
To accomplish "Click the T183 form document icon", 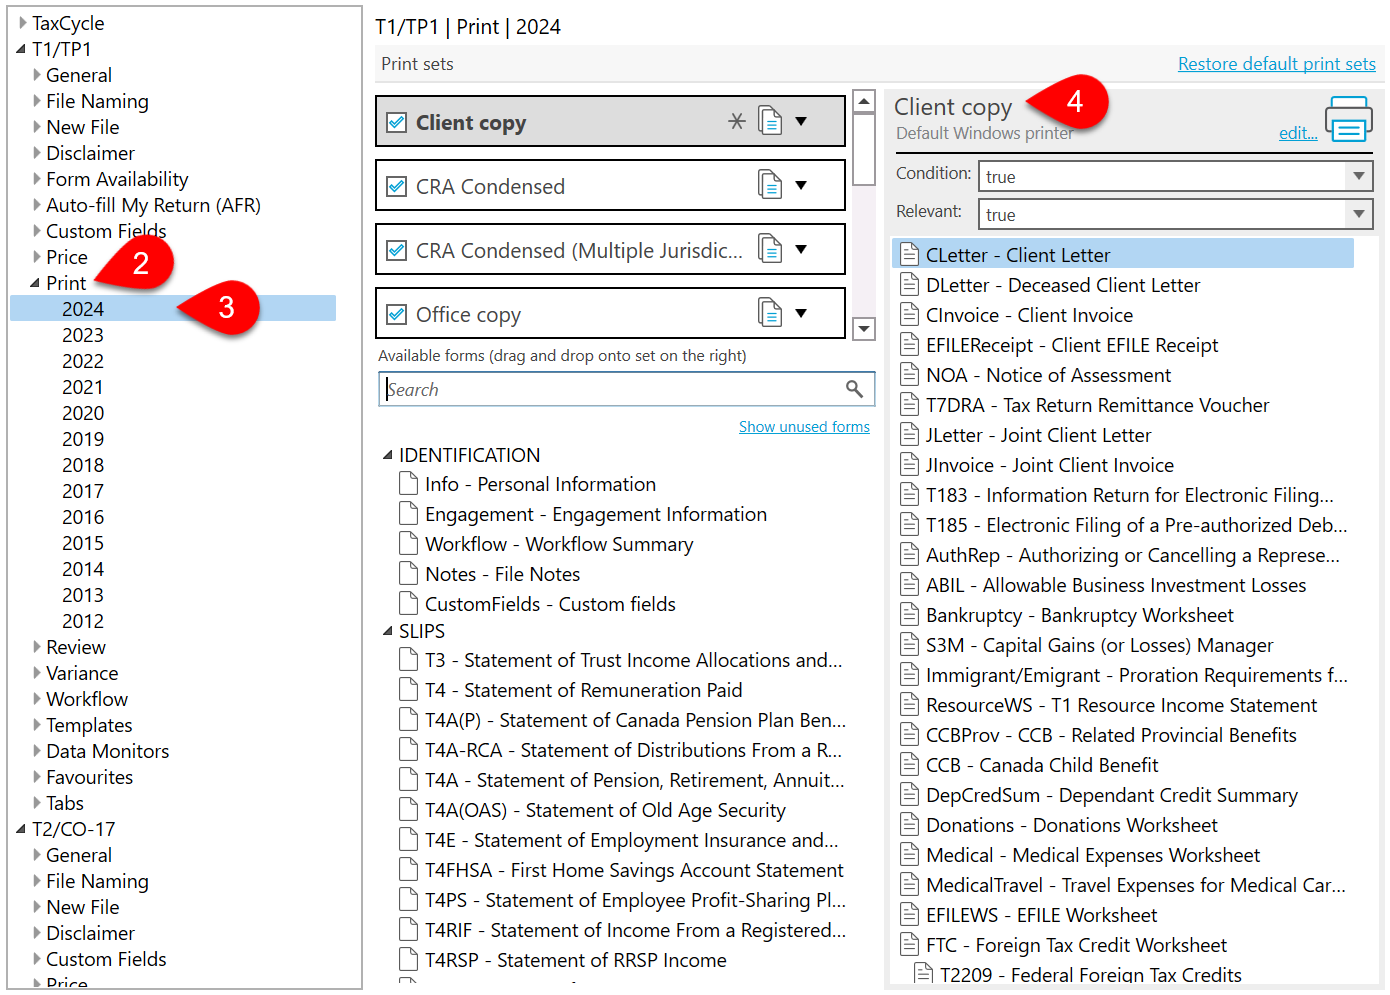I will point(909,494).
